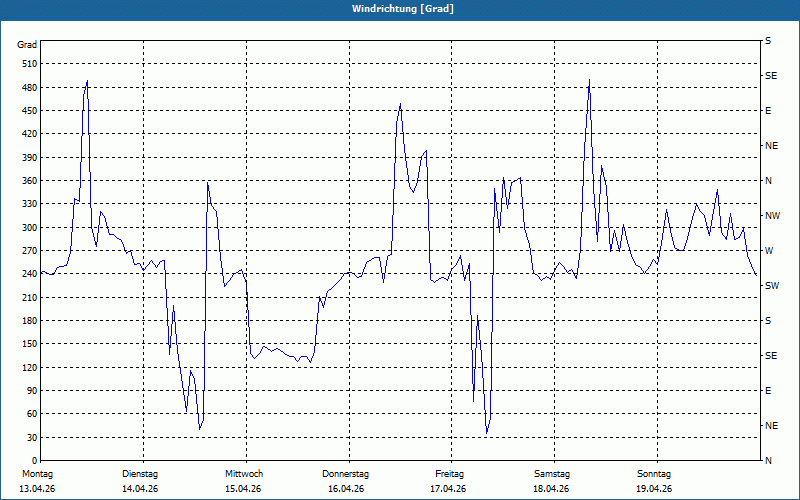The width and height of the screenshot is (800, 500).
Task: Click the NW compass label on right axis
Action: click(x=771, y=216)
